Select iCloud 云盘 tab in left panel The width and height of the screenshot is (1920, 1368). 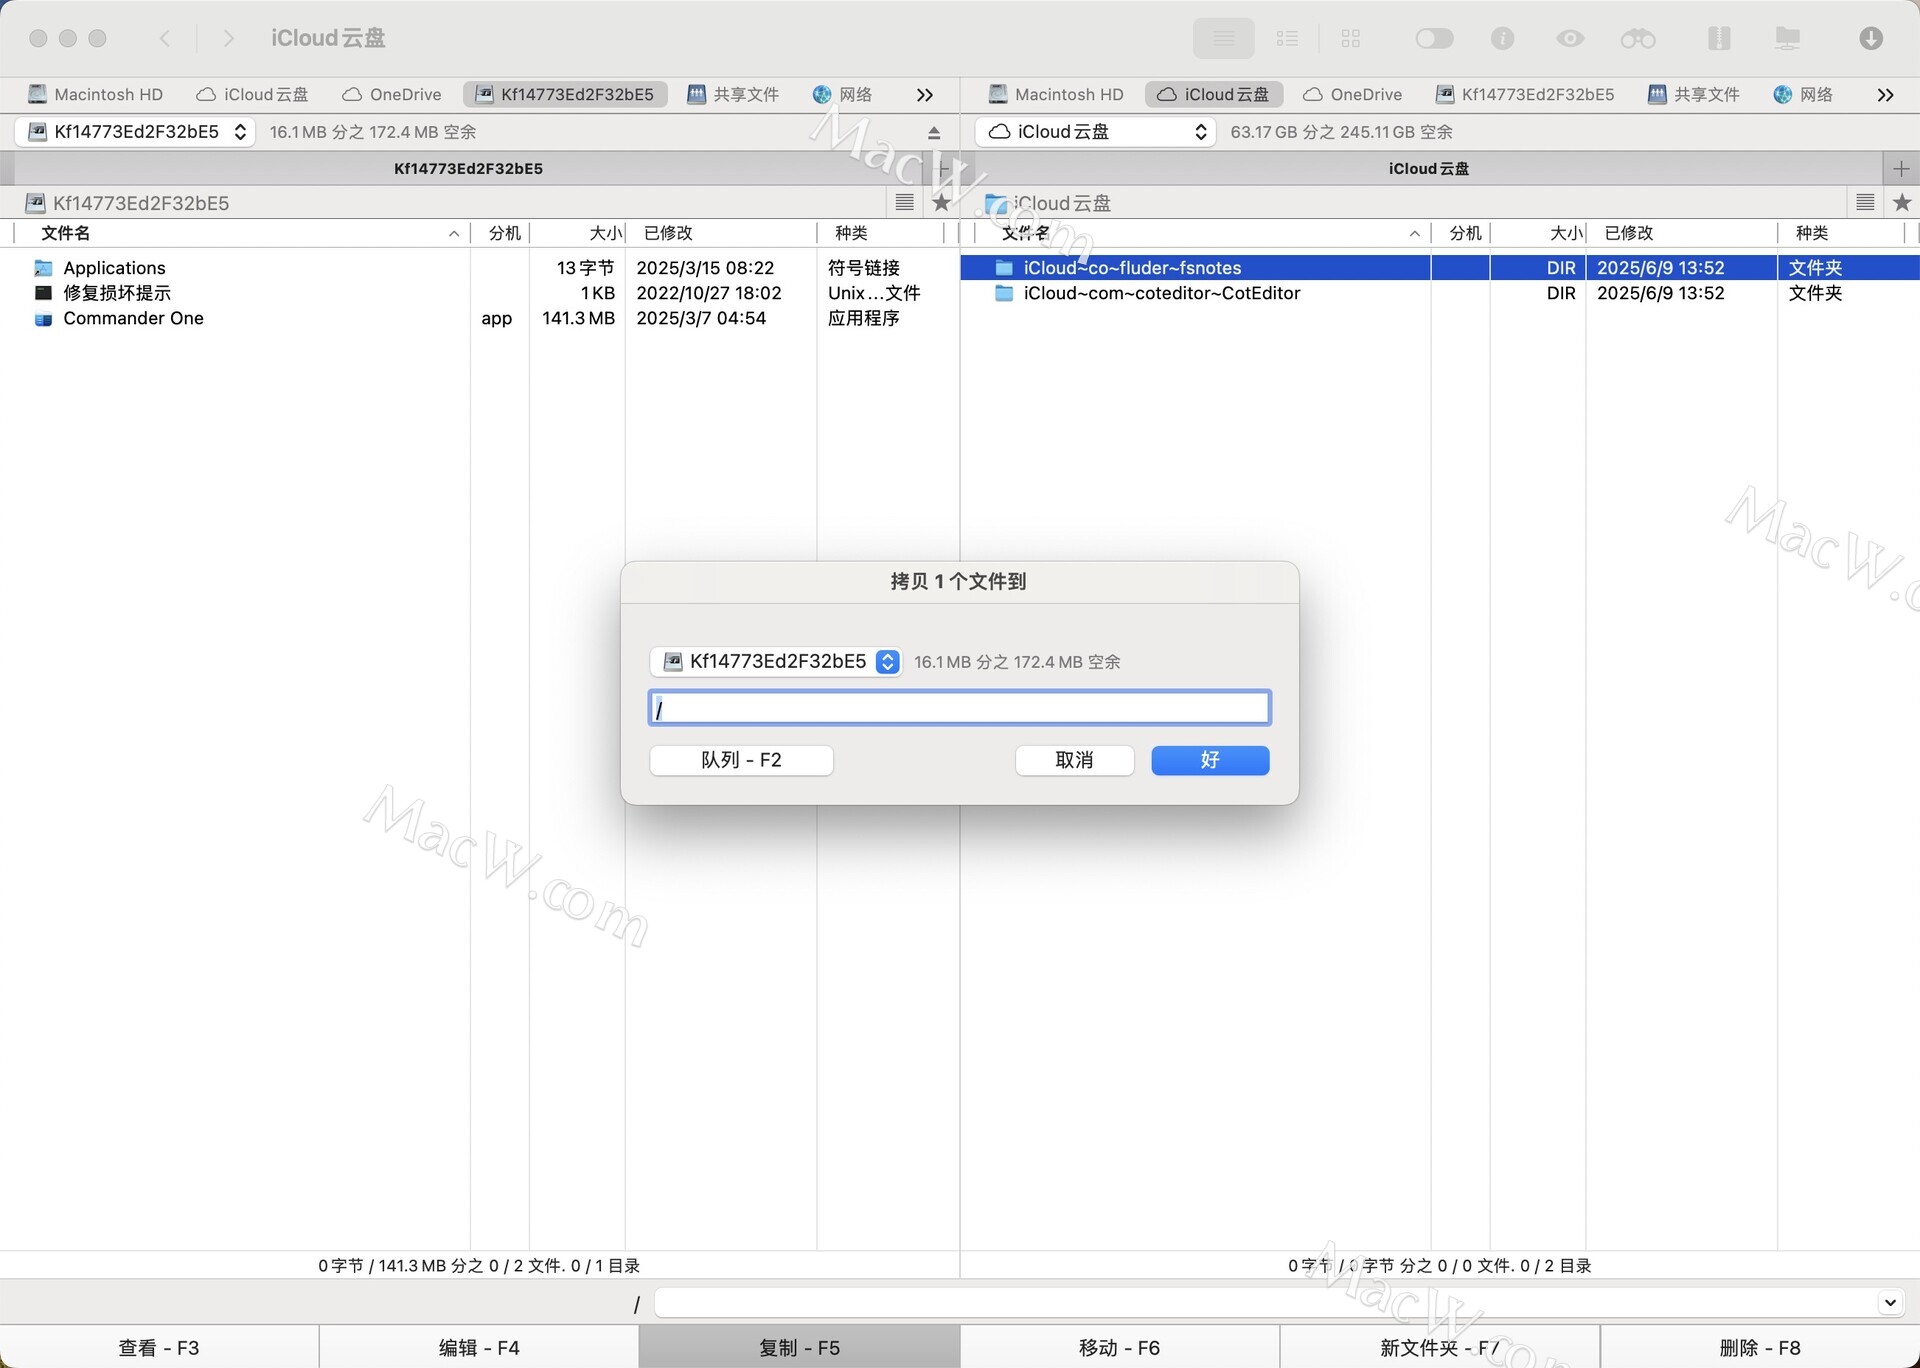(252, 94)
